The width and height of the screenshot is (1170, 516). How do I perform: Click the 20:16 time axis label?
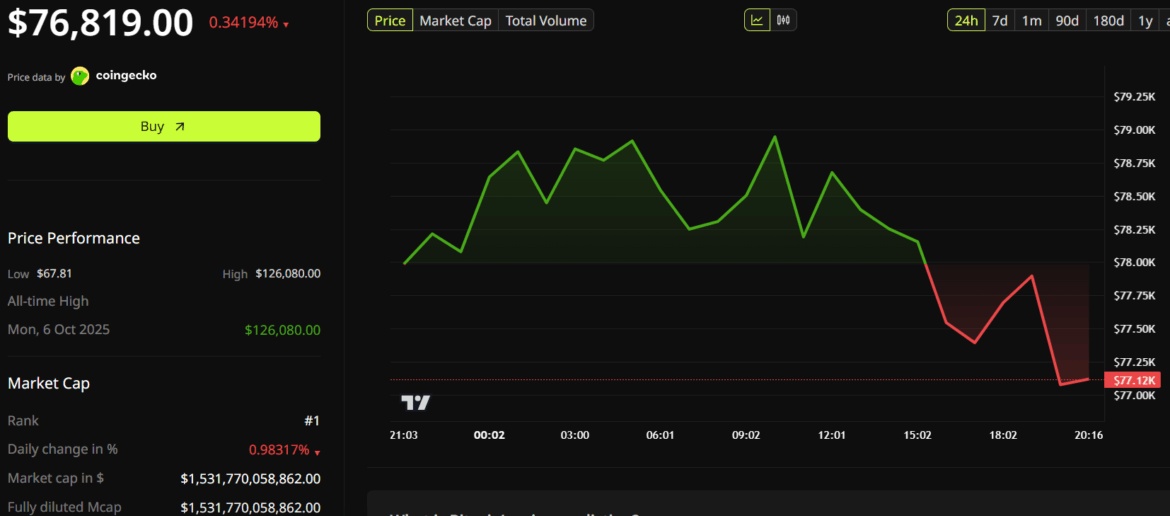(x=1089, y=435)
